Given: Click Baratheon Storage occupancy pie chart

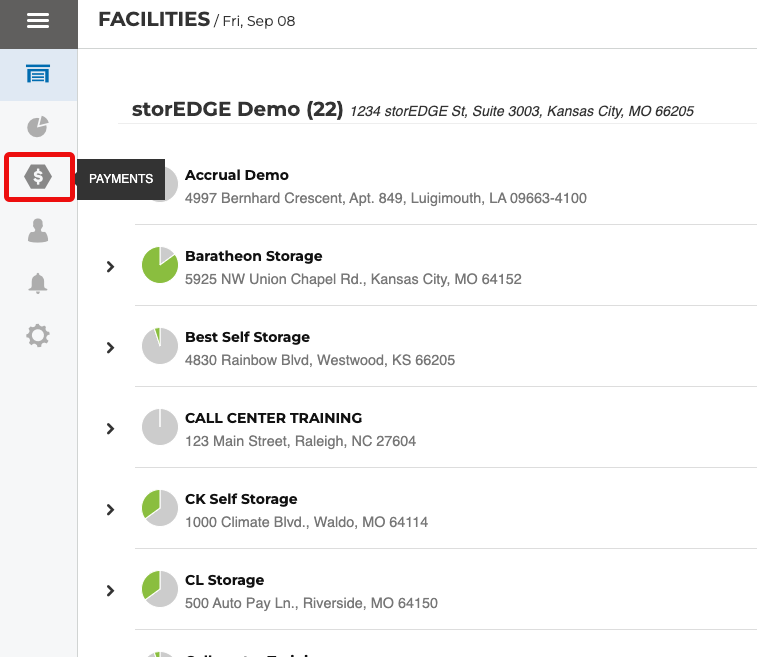Looking at the screenshot, I should click(160, 265).
